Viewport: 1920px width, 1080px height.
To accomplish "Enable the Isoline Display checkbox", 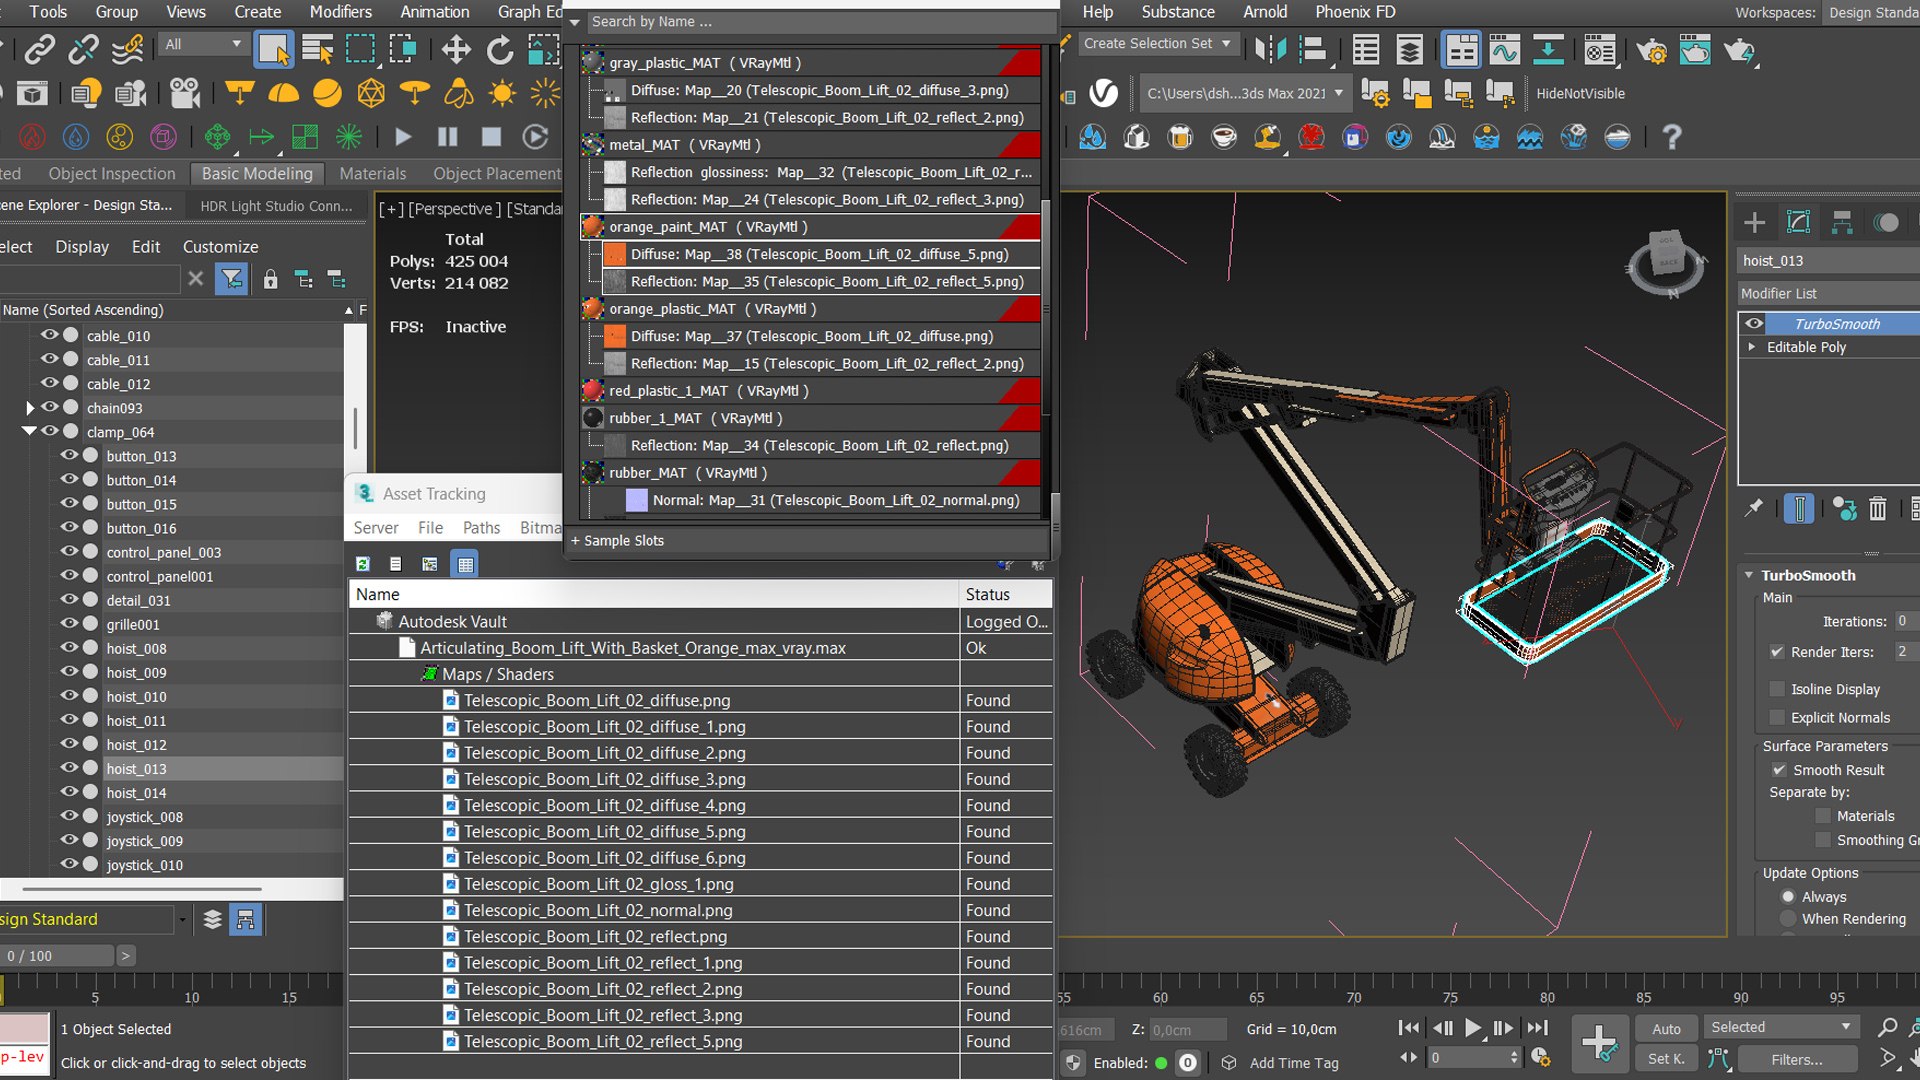I will [1777, 689].
